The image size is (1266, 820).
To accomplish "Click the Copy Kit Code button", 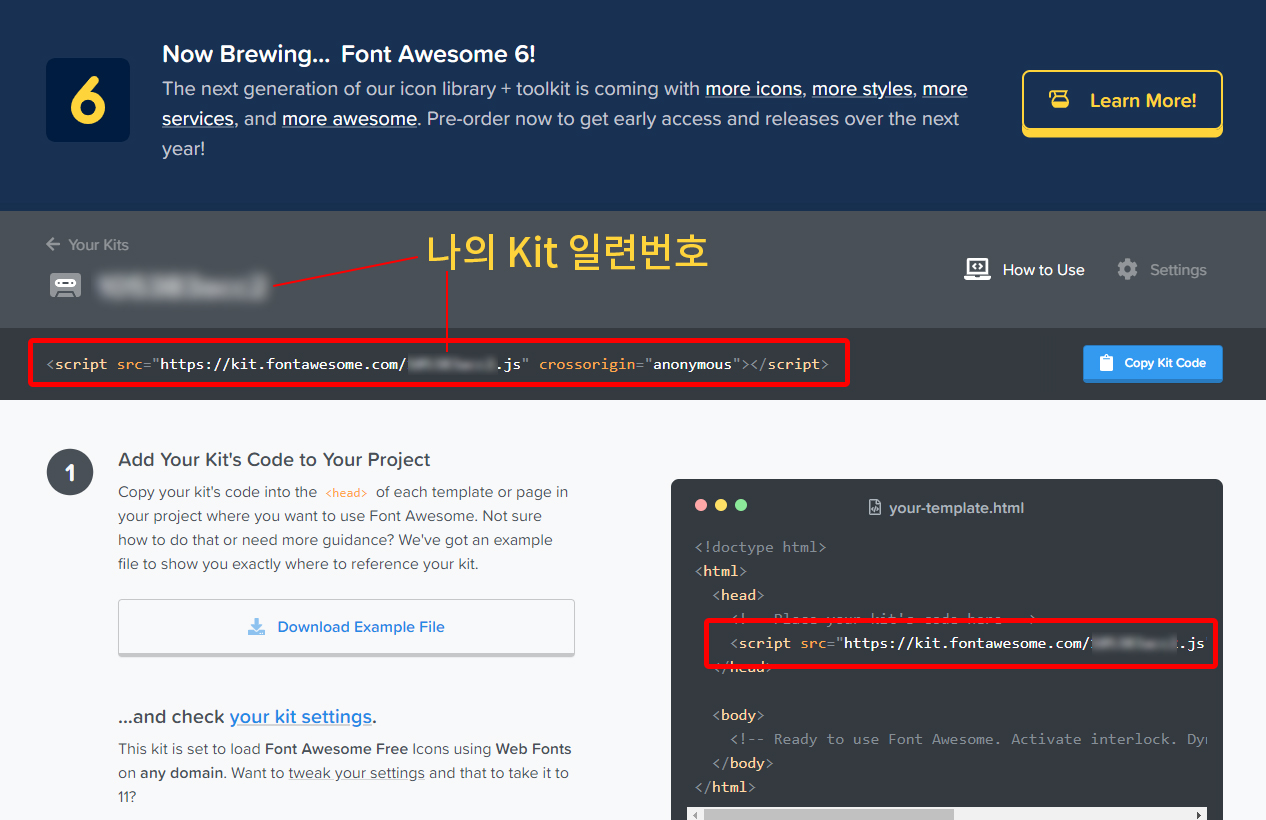I will point(1152,363).
